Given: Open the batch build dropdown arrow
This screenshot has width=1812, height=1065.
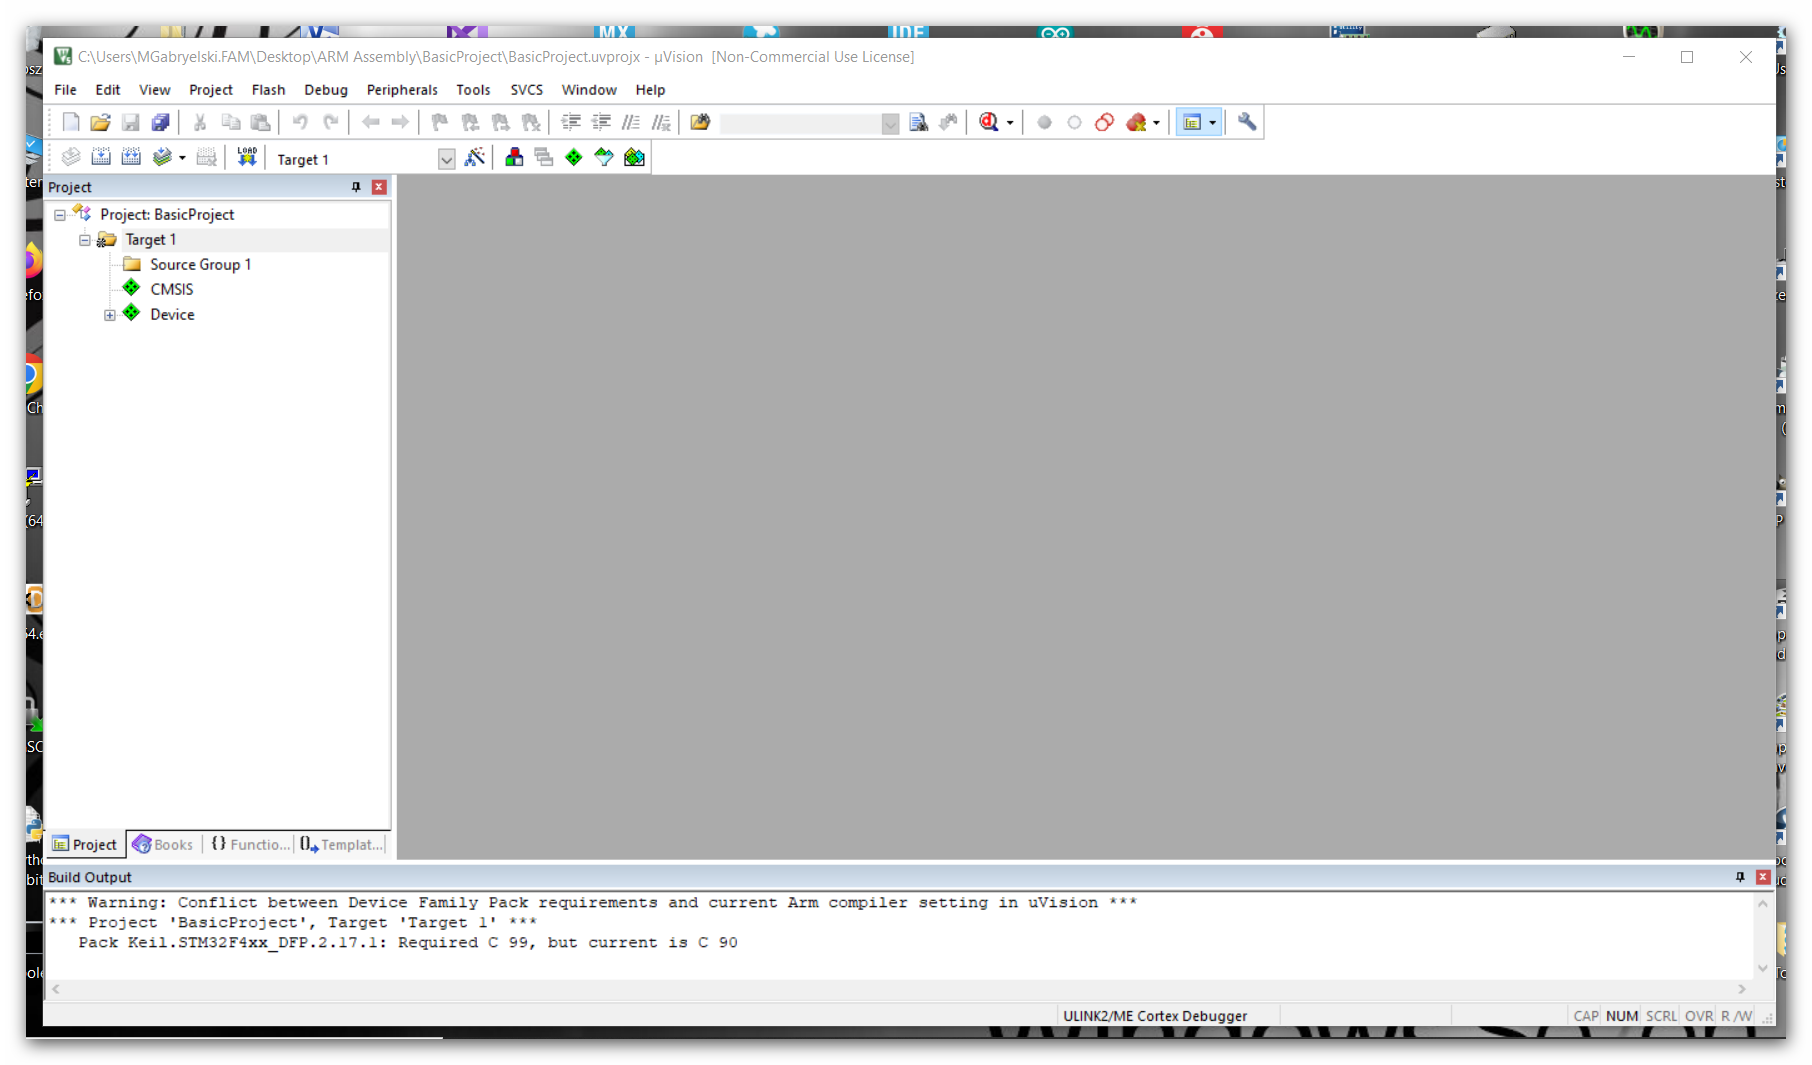Looking at the screenshot, I should pyautogui.click(x=182, y=157).
